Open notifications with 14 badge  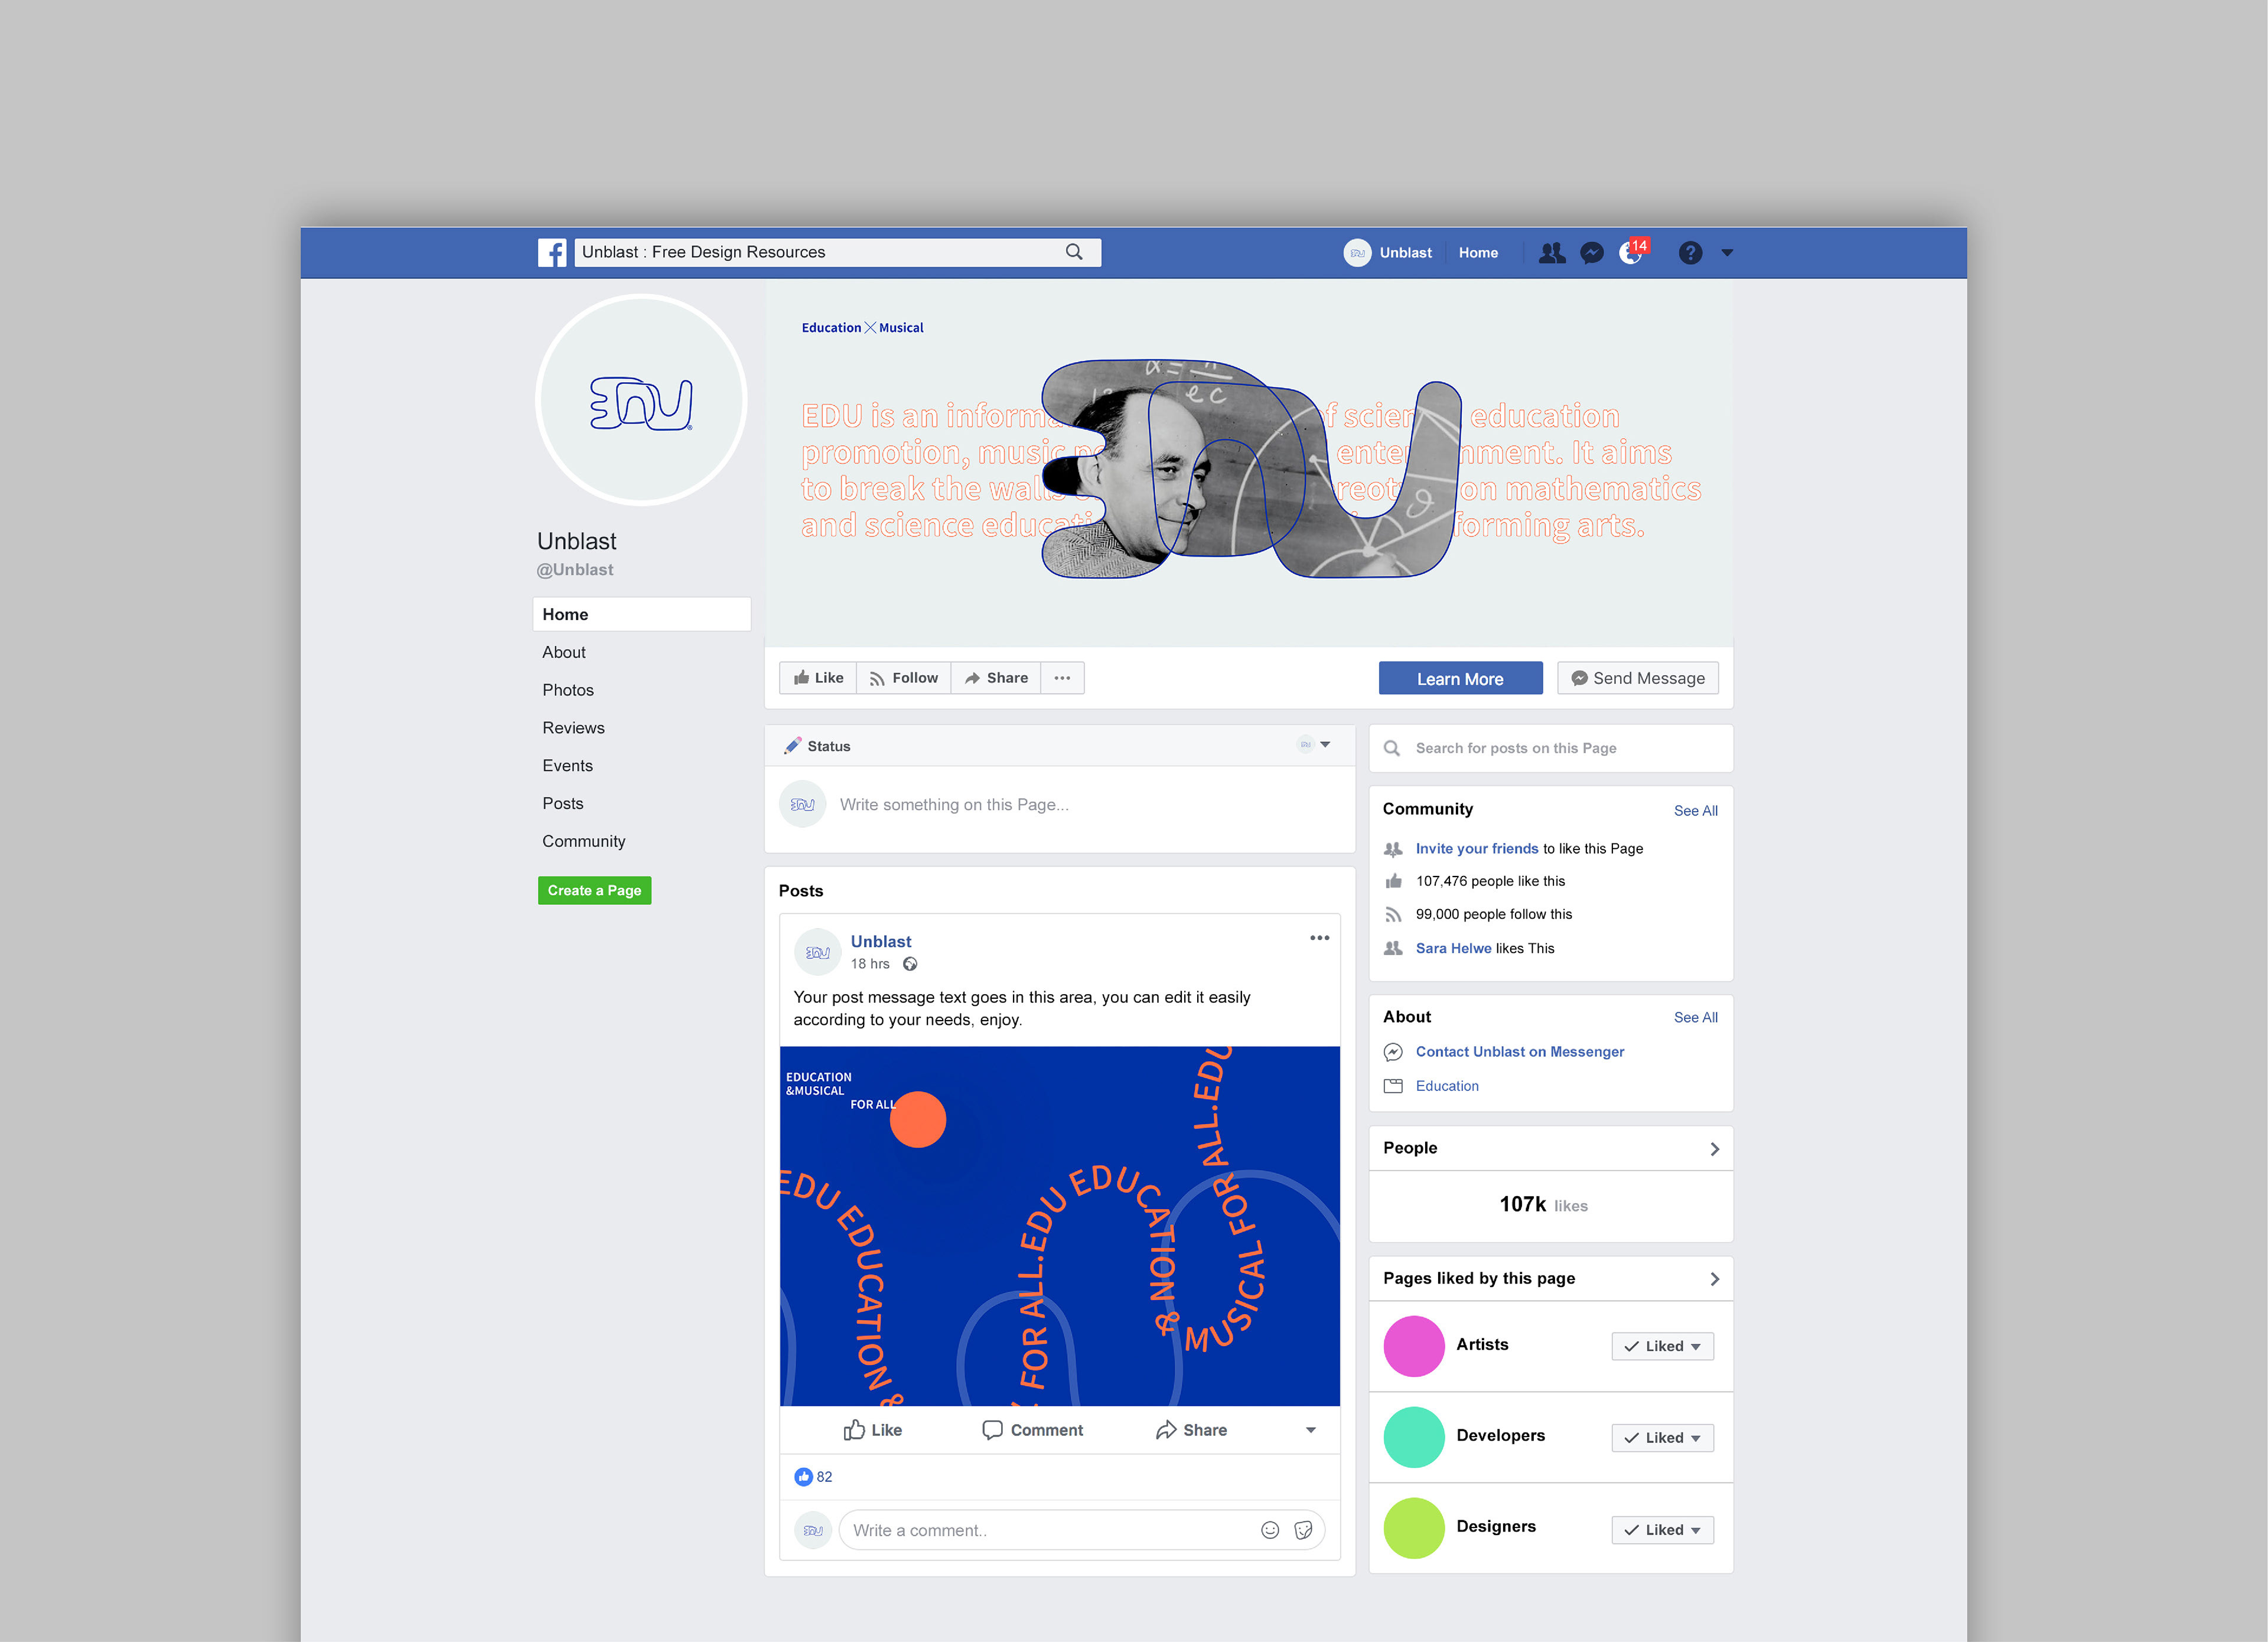click(x=1631, y=253)
